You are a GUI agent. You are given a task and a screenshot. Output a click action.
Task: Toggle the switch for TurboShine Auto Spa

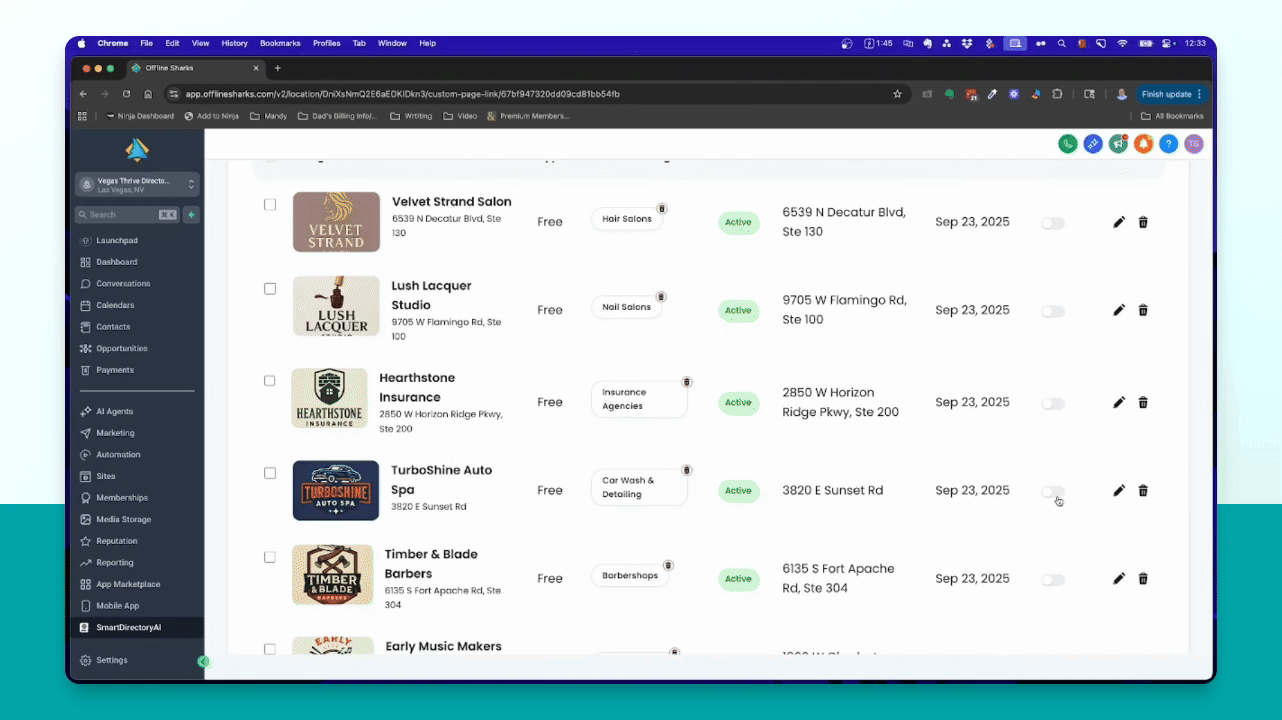1053,492
